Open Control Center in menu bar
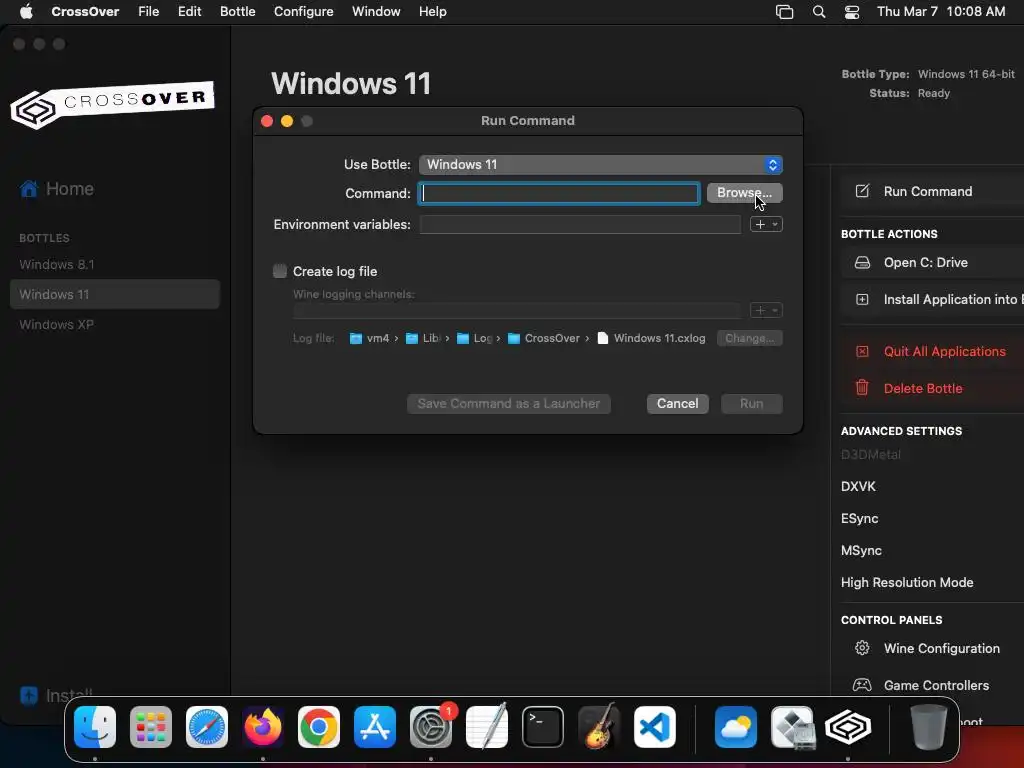The image size is (1024, 768). (852, 12)
